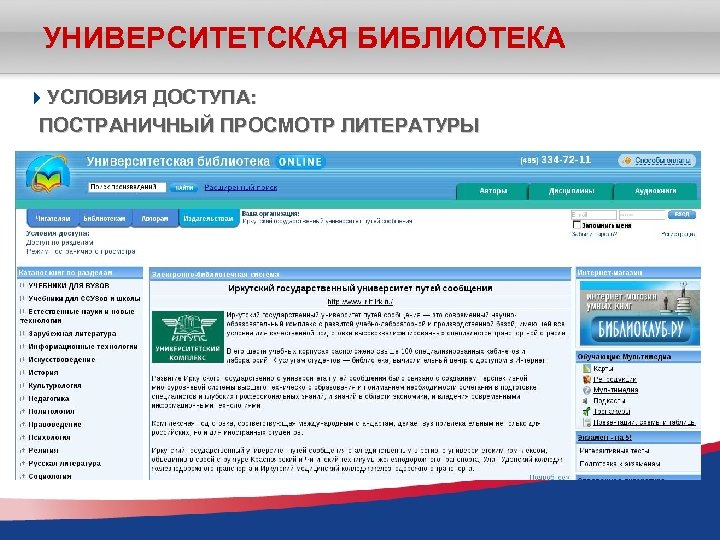Open the Регистрация link

pos(679,234)
